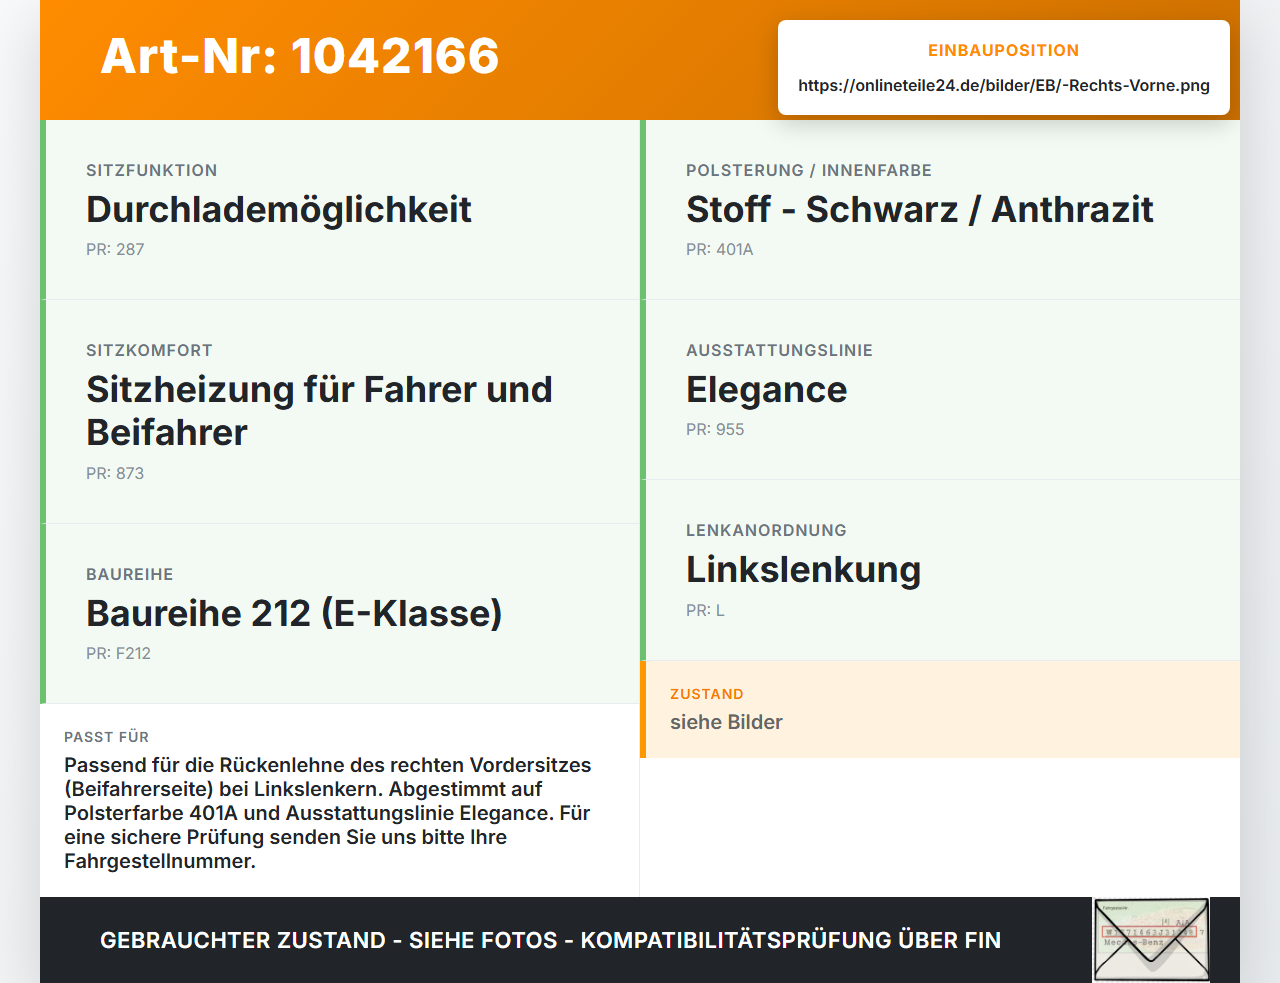This screenshot has height=983, width=1280.
Task: Click the ZUSTAND label
Action: coord(707,694)
